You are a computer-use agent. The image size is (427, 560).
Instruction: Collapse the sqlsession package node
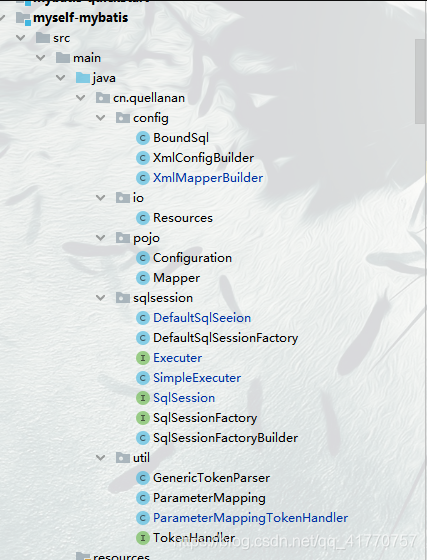[x=101, y=298]
